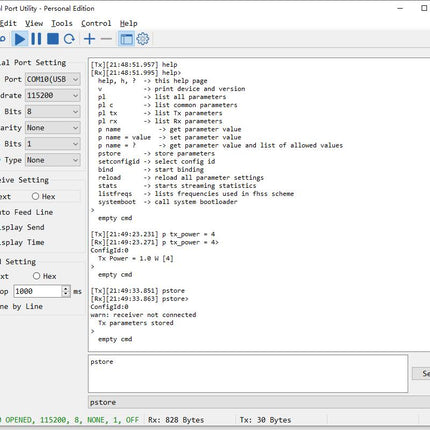Click the send text box containing pstore
This screenshot has width=430, height=430.
click(x=248, y=373)
